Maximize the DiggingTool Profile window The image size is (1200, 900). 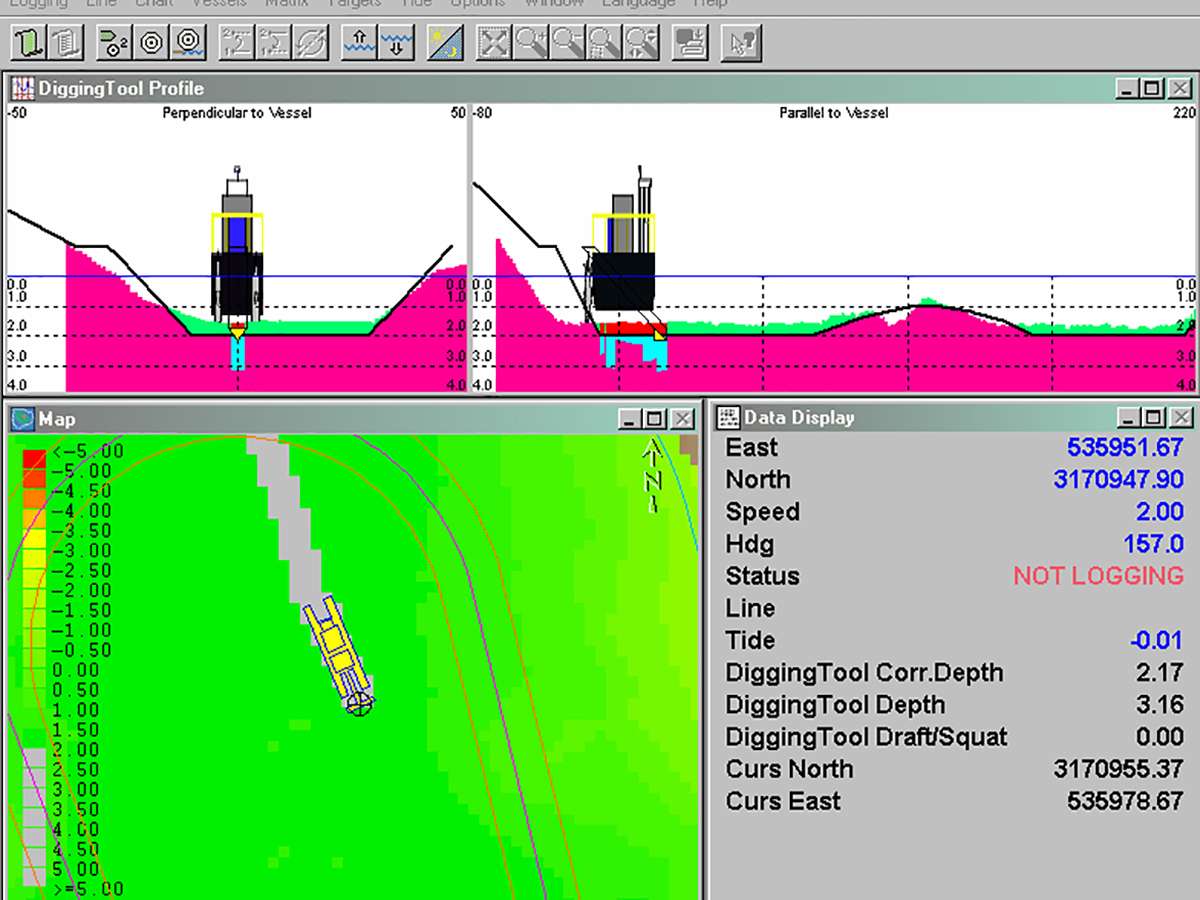1153,88
